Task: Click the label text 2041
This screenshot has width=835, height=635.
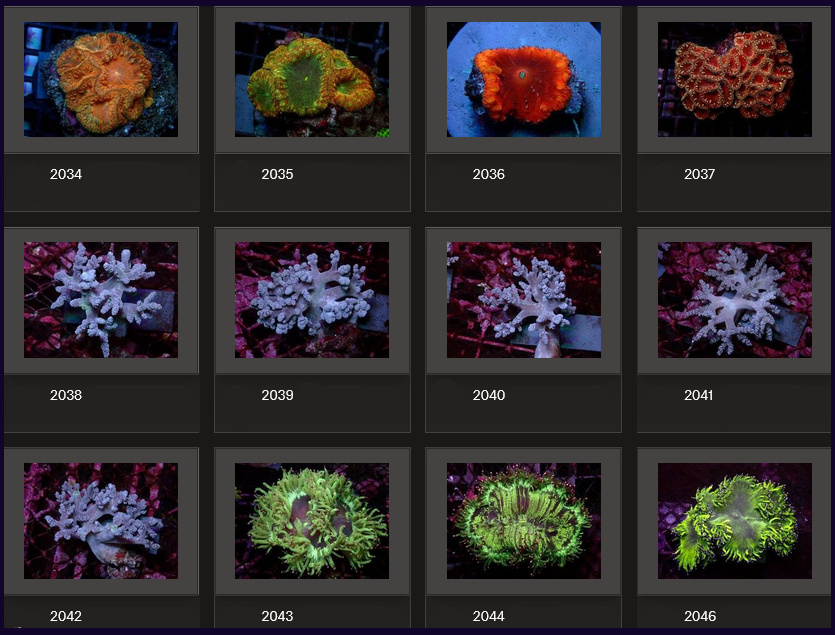Action: tap(699, 395)
